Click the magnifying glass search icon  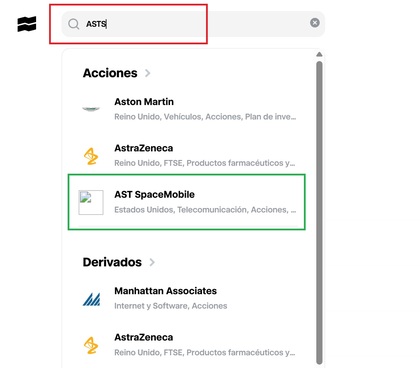pyautogui.click(x=73, y=24)
